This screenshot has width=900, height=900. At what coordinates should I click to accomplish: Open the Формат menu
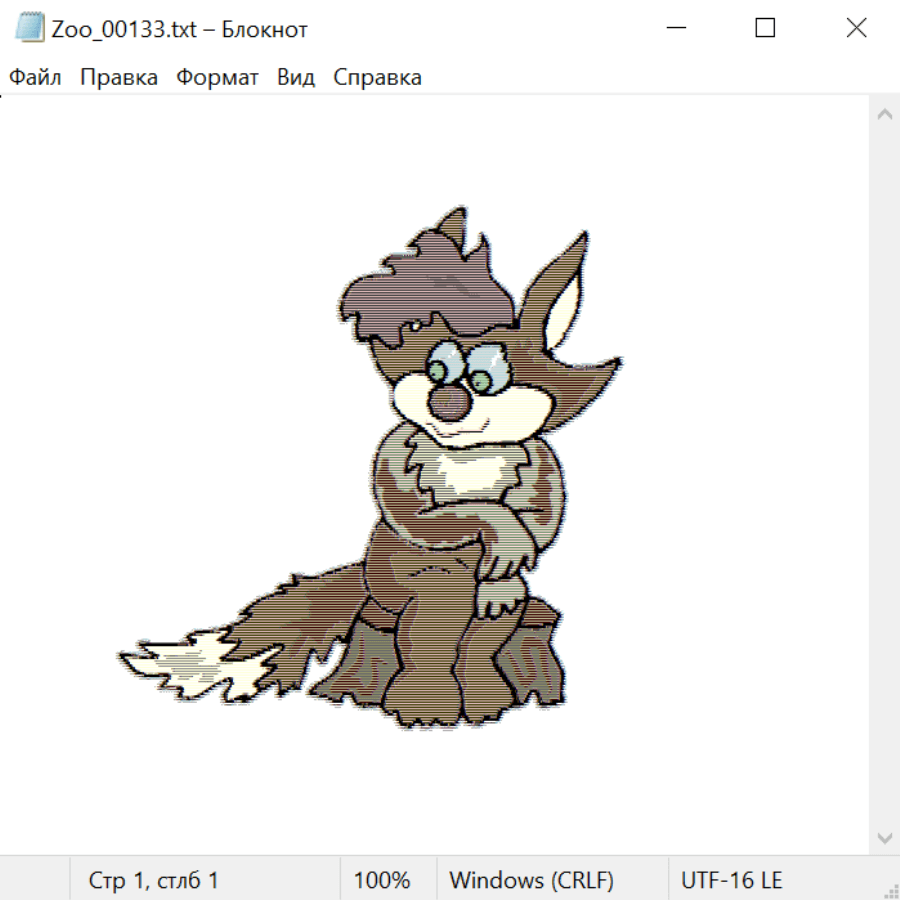pos(217,77)
